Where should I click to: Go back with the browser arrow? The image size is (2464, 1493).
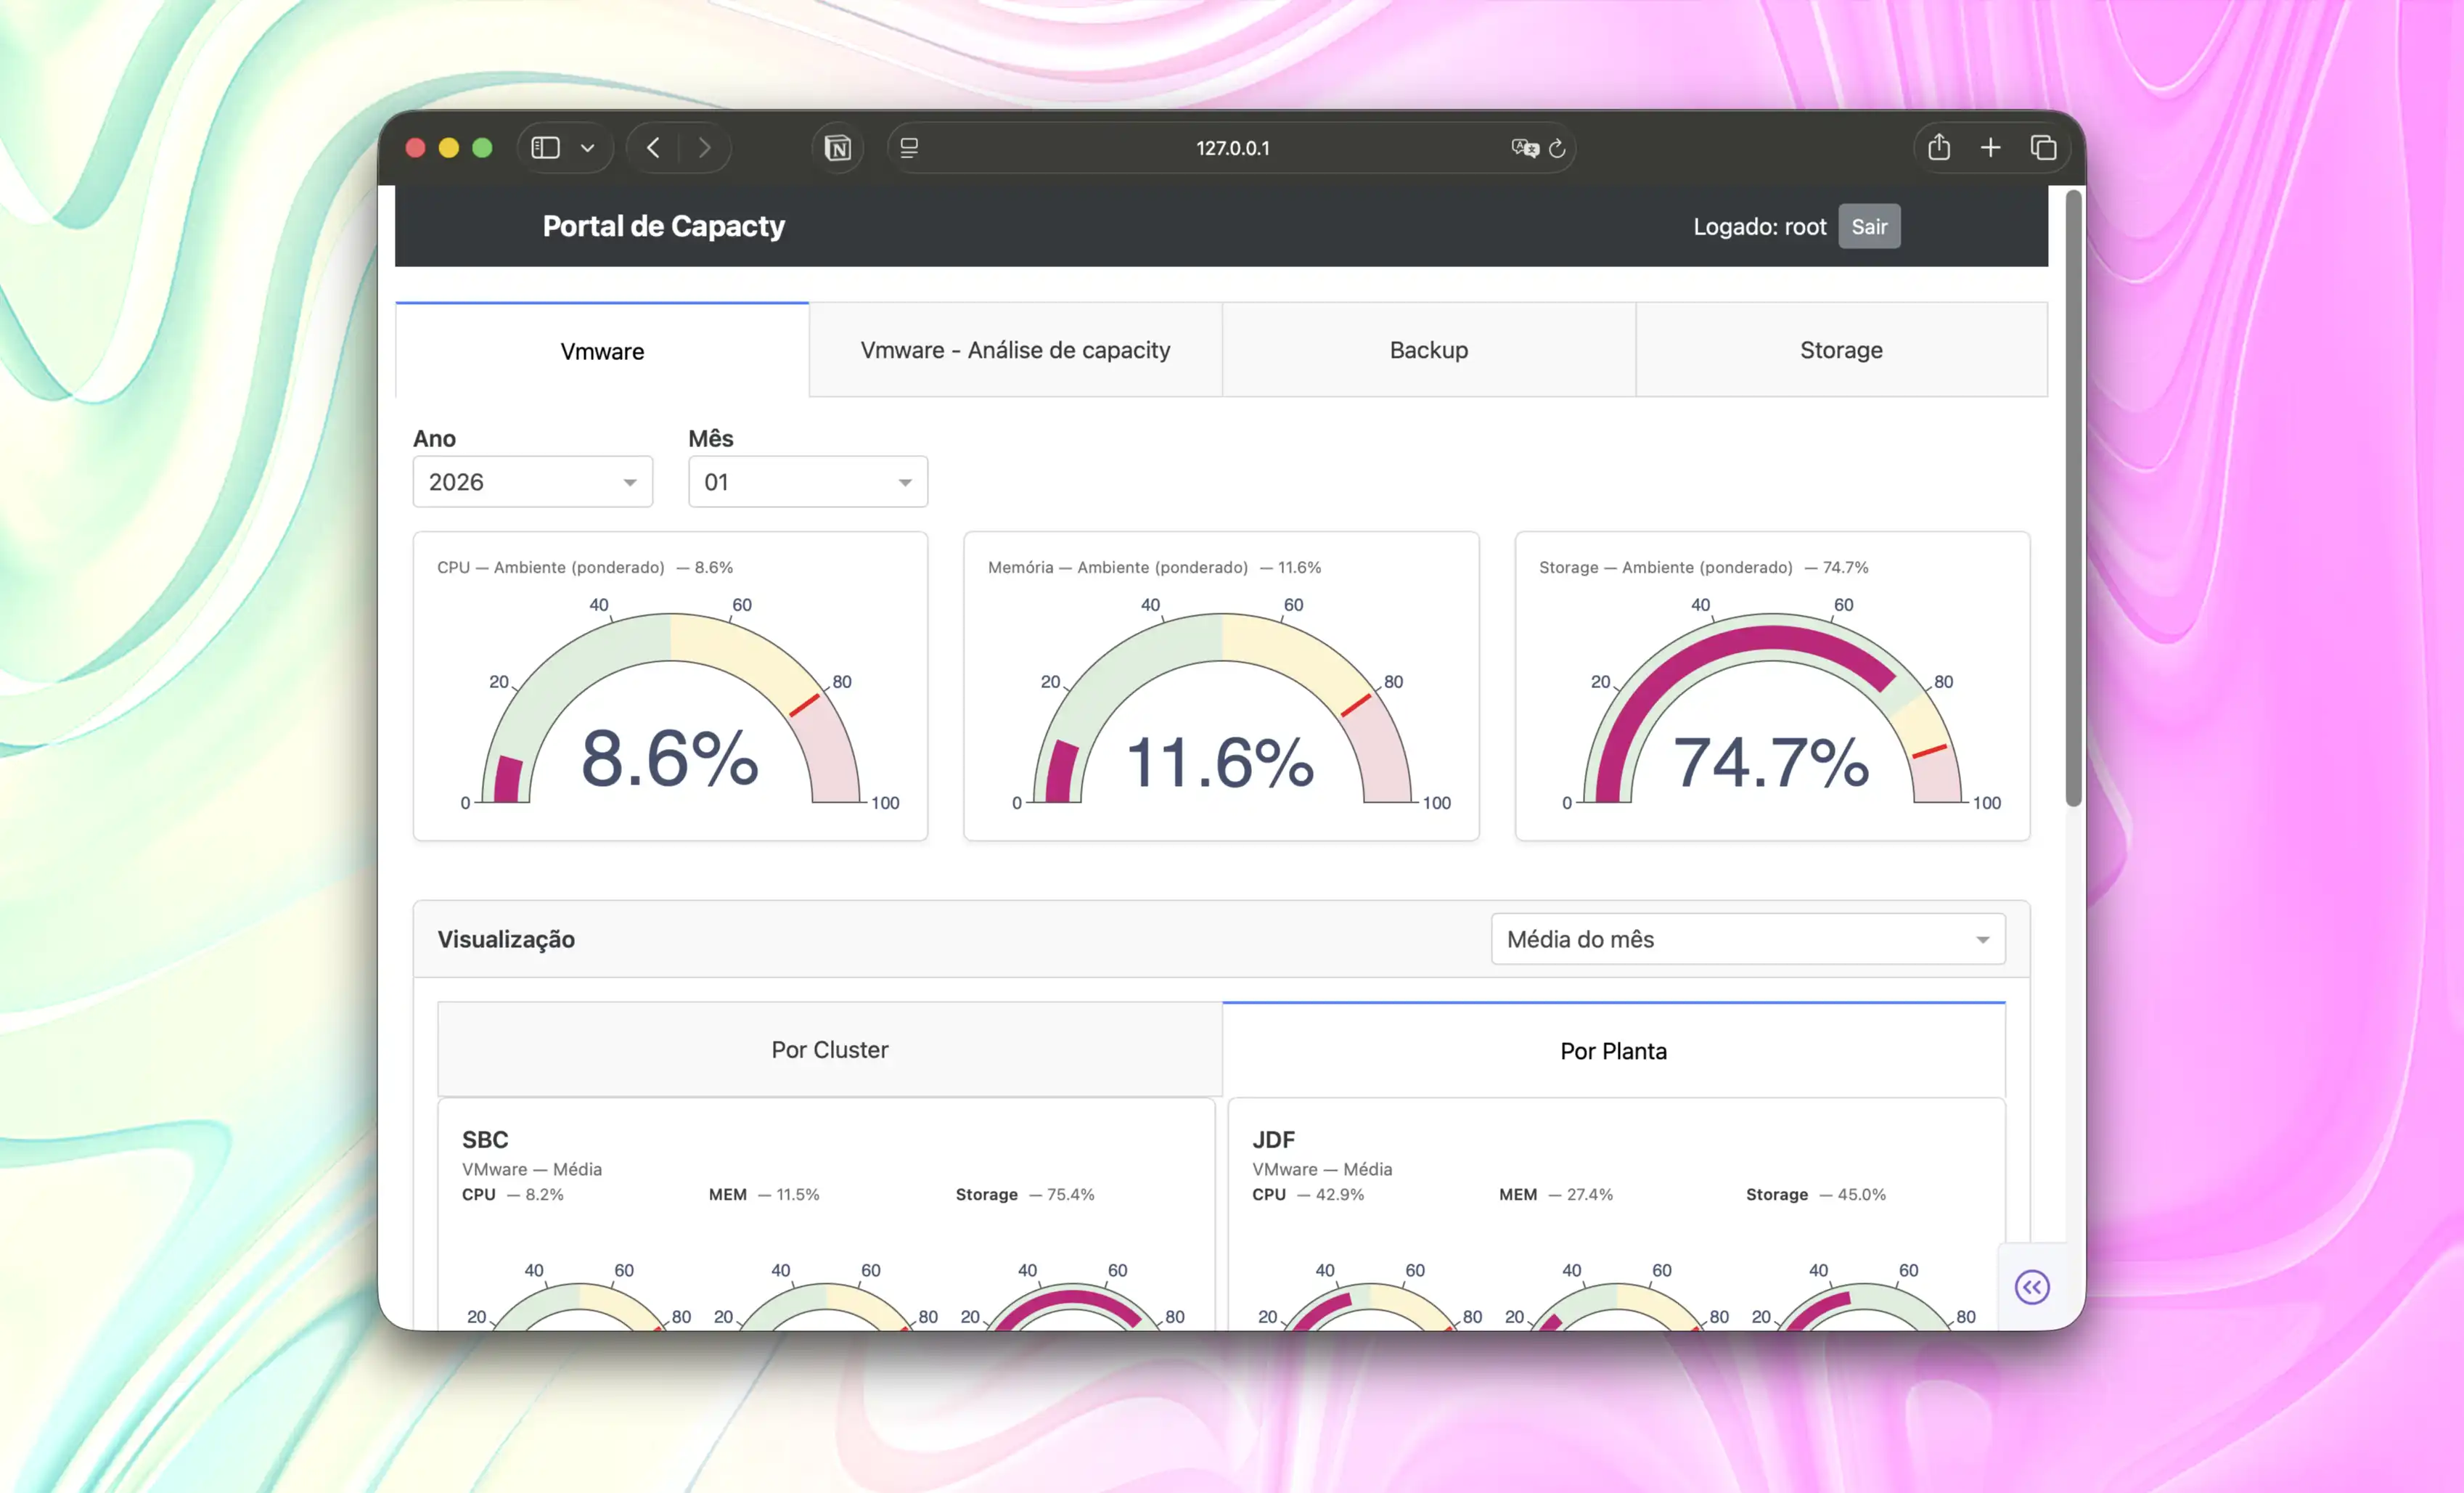coord(653,148)
